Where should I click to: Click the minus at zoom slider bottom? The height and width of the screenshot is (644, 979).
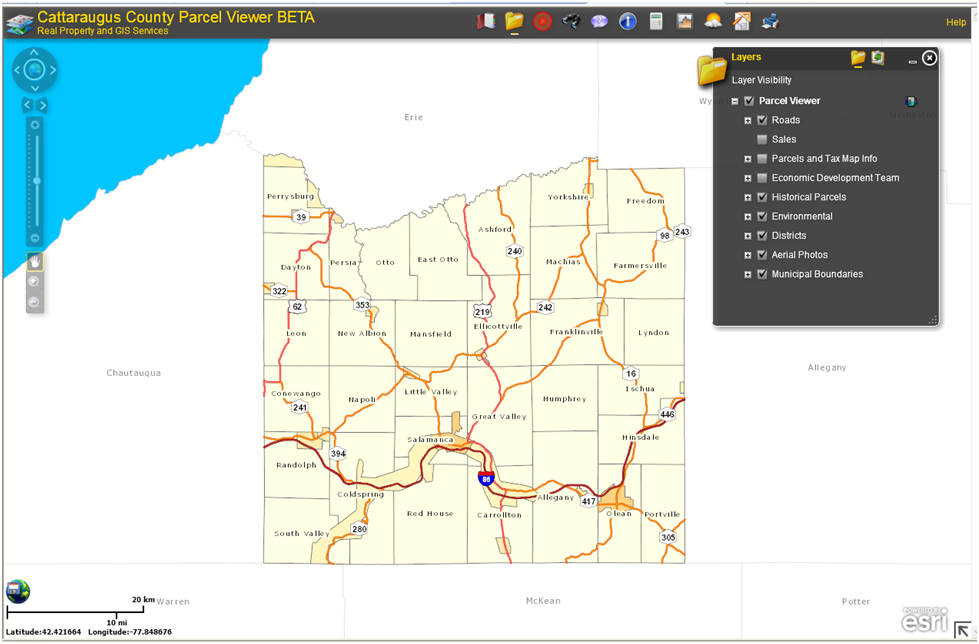tap(35, 238)
